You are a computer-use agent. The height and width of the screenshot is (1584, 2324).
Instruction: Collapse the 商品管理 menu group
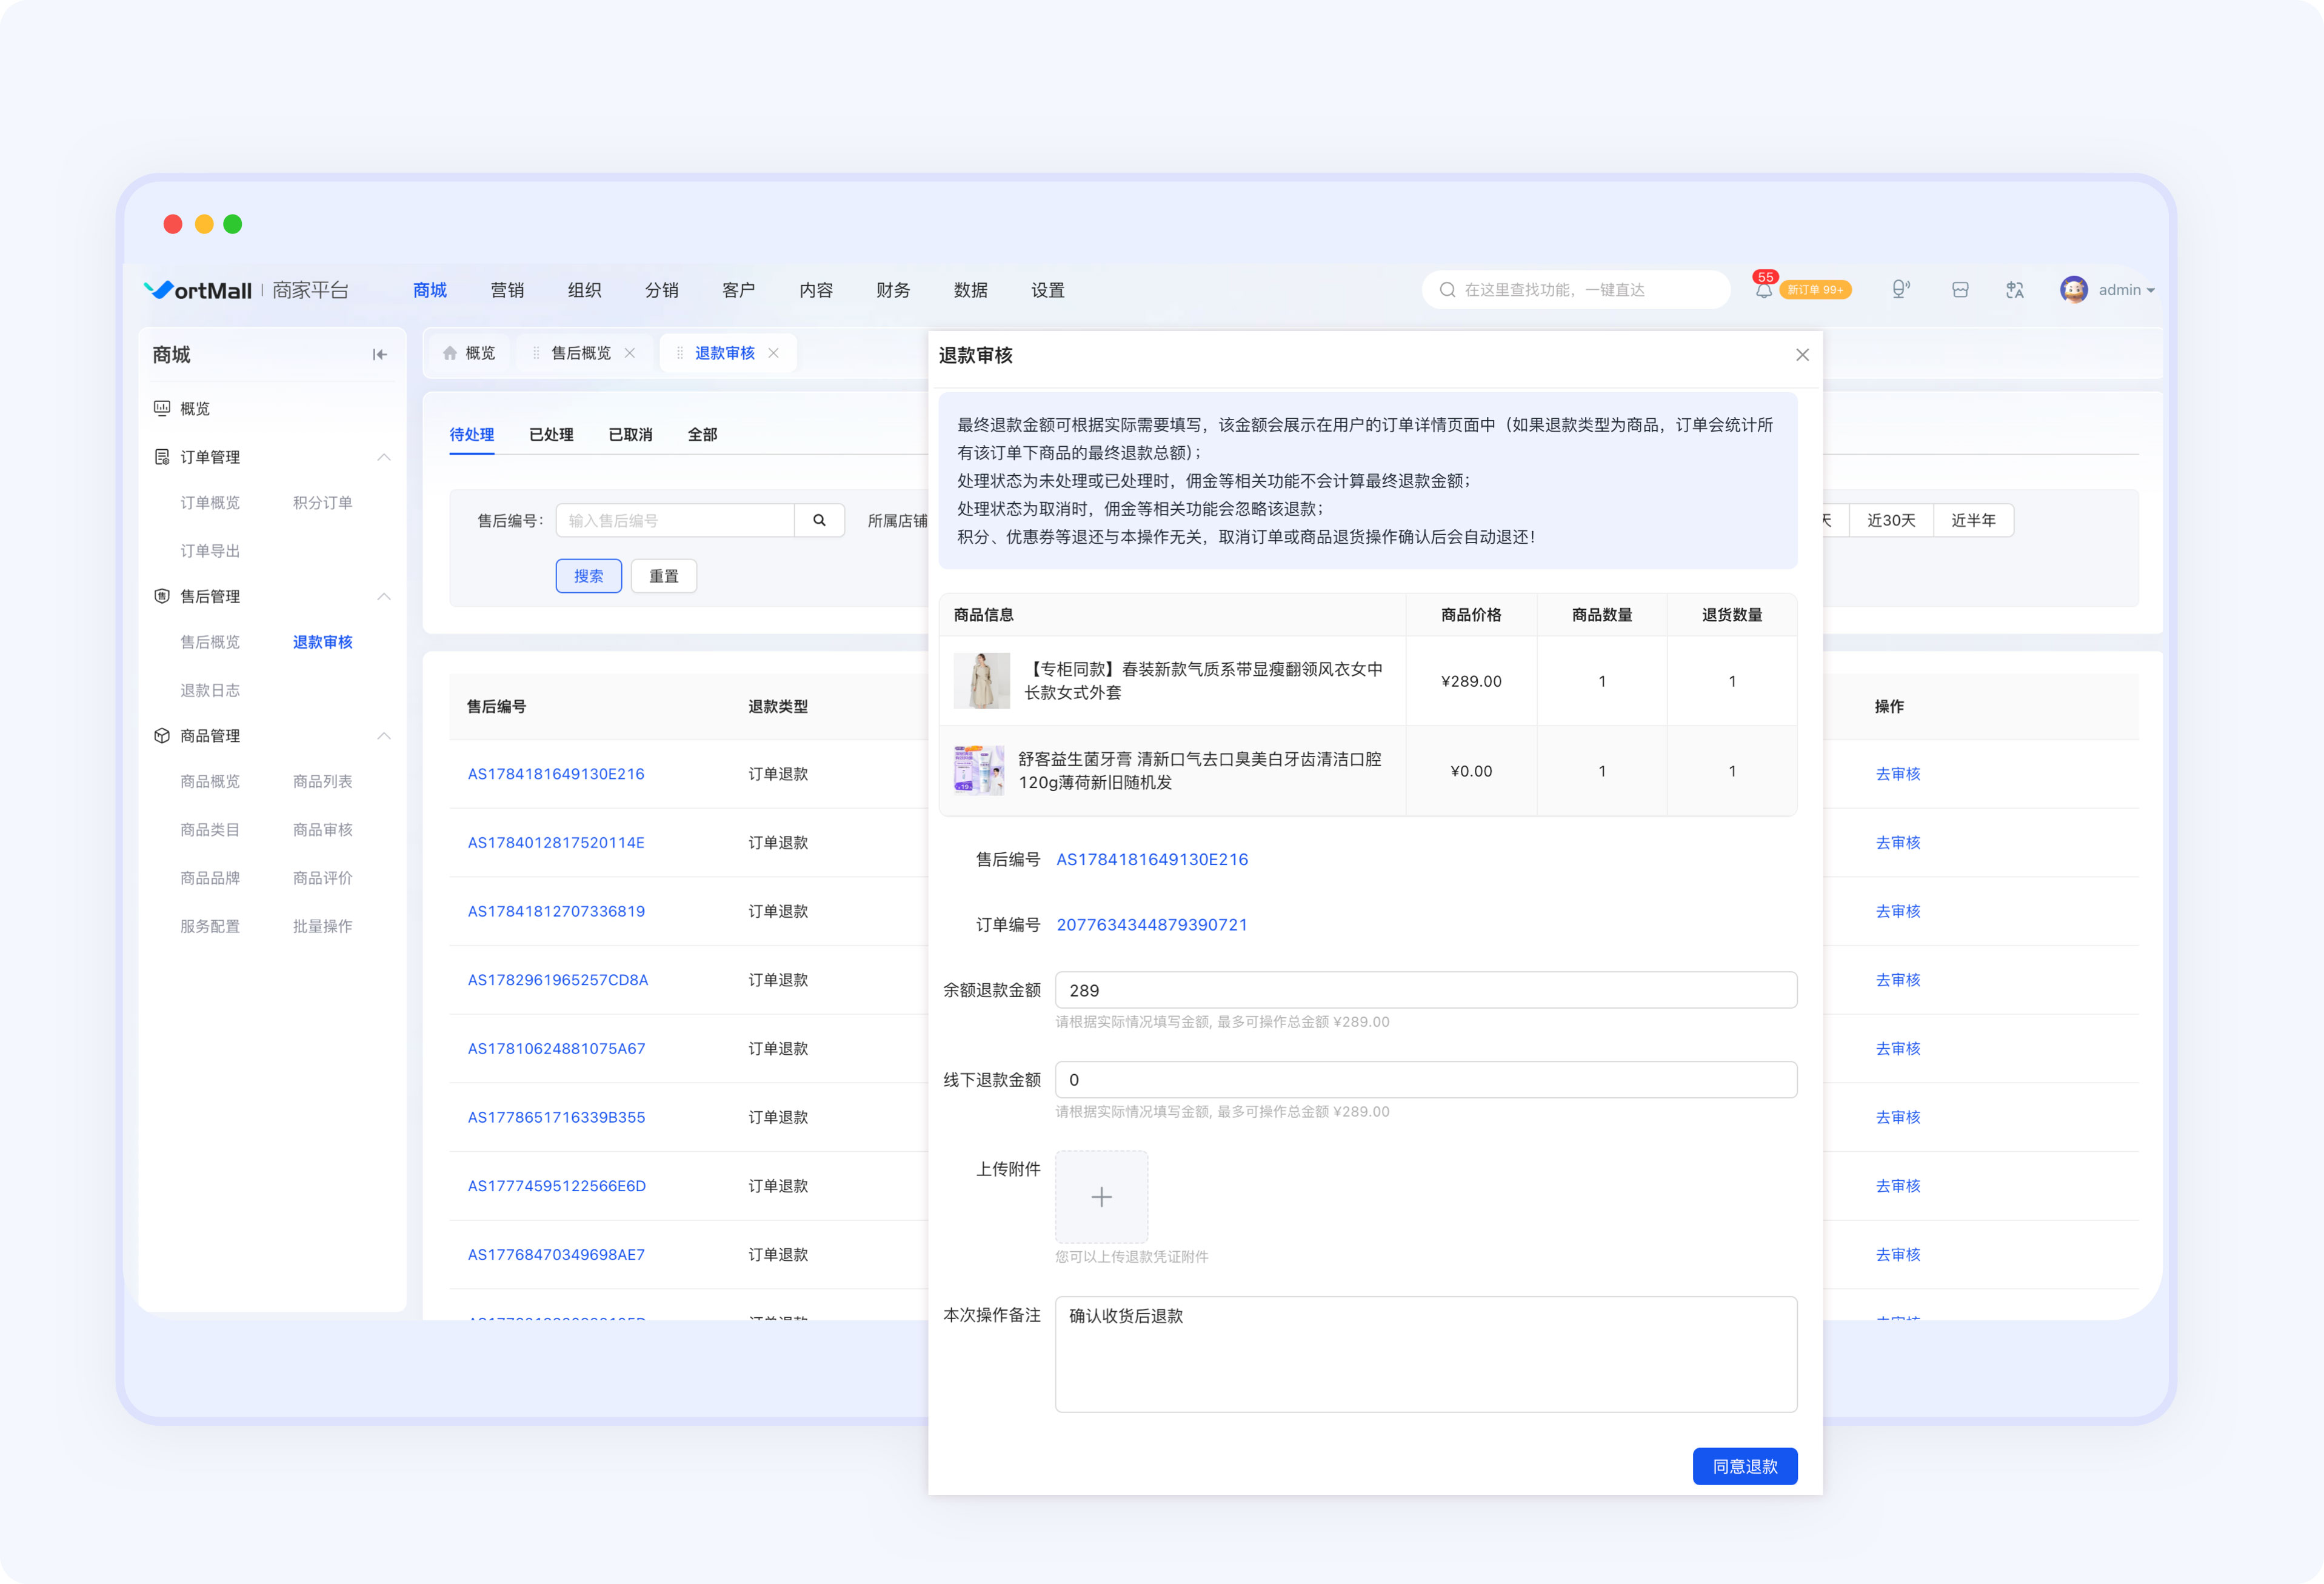(384, 735)
